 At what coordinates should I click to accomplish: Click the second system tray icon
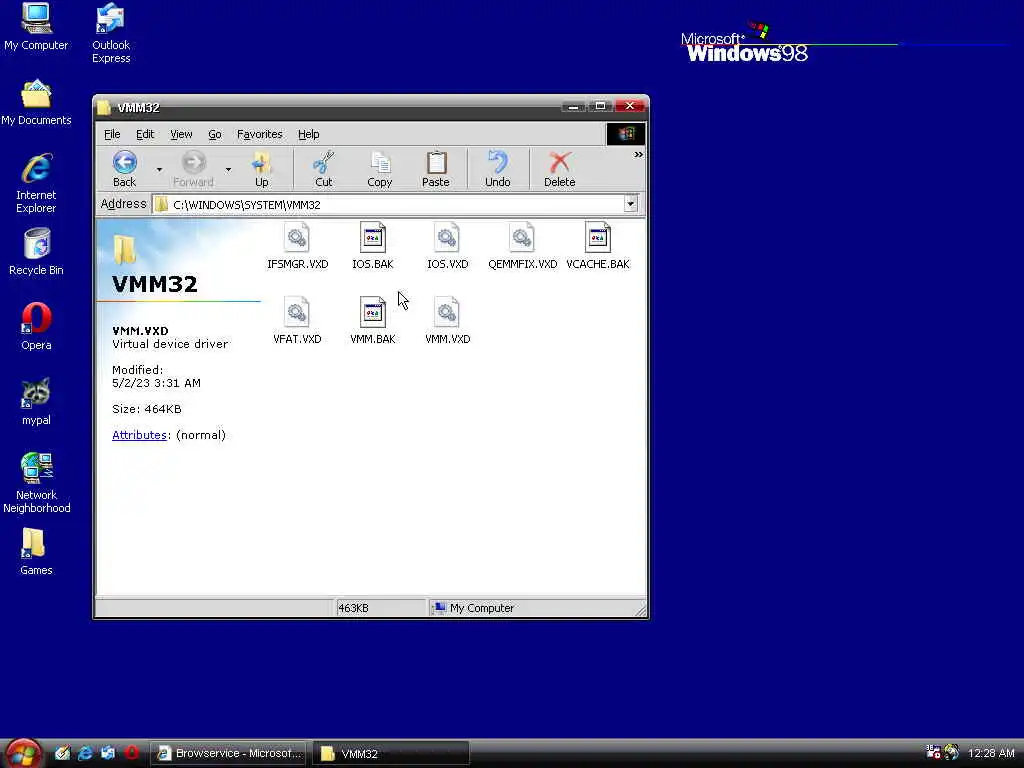point(952,752)
